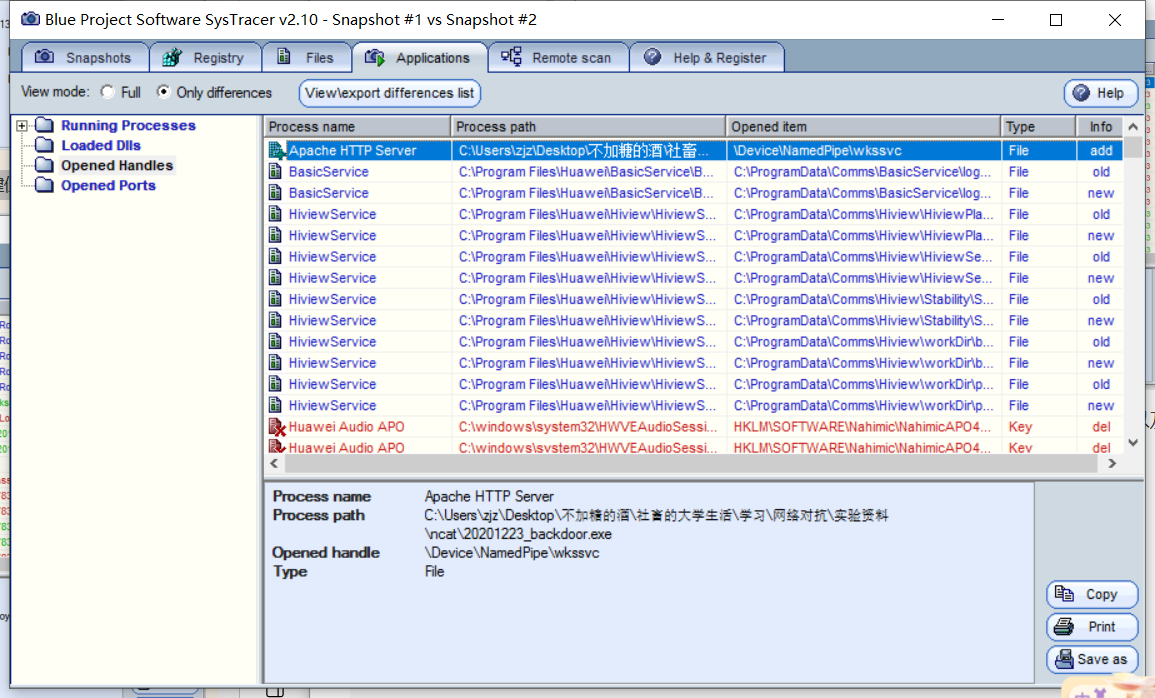Click the horizontal scroll left arrow
This screenshot has height=698, width=1155.
pyautogui.click(x=274, y=463)
